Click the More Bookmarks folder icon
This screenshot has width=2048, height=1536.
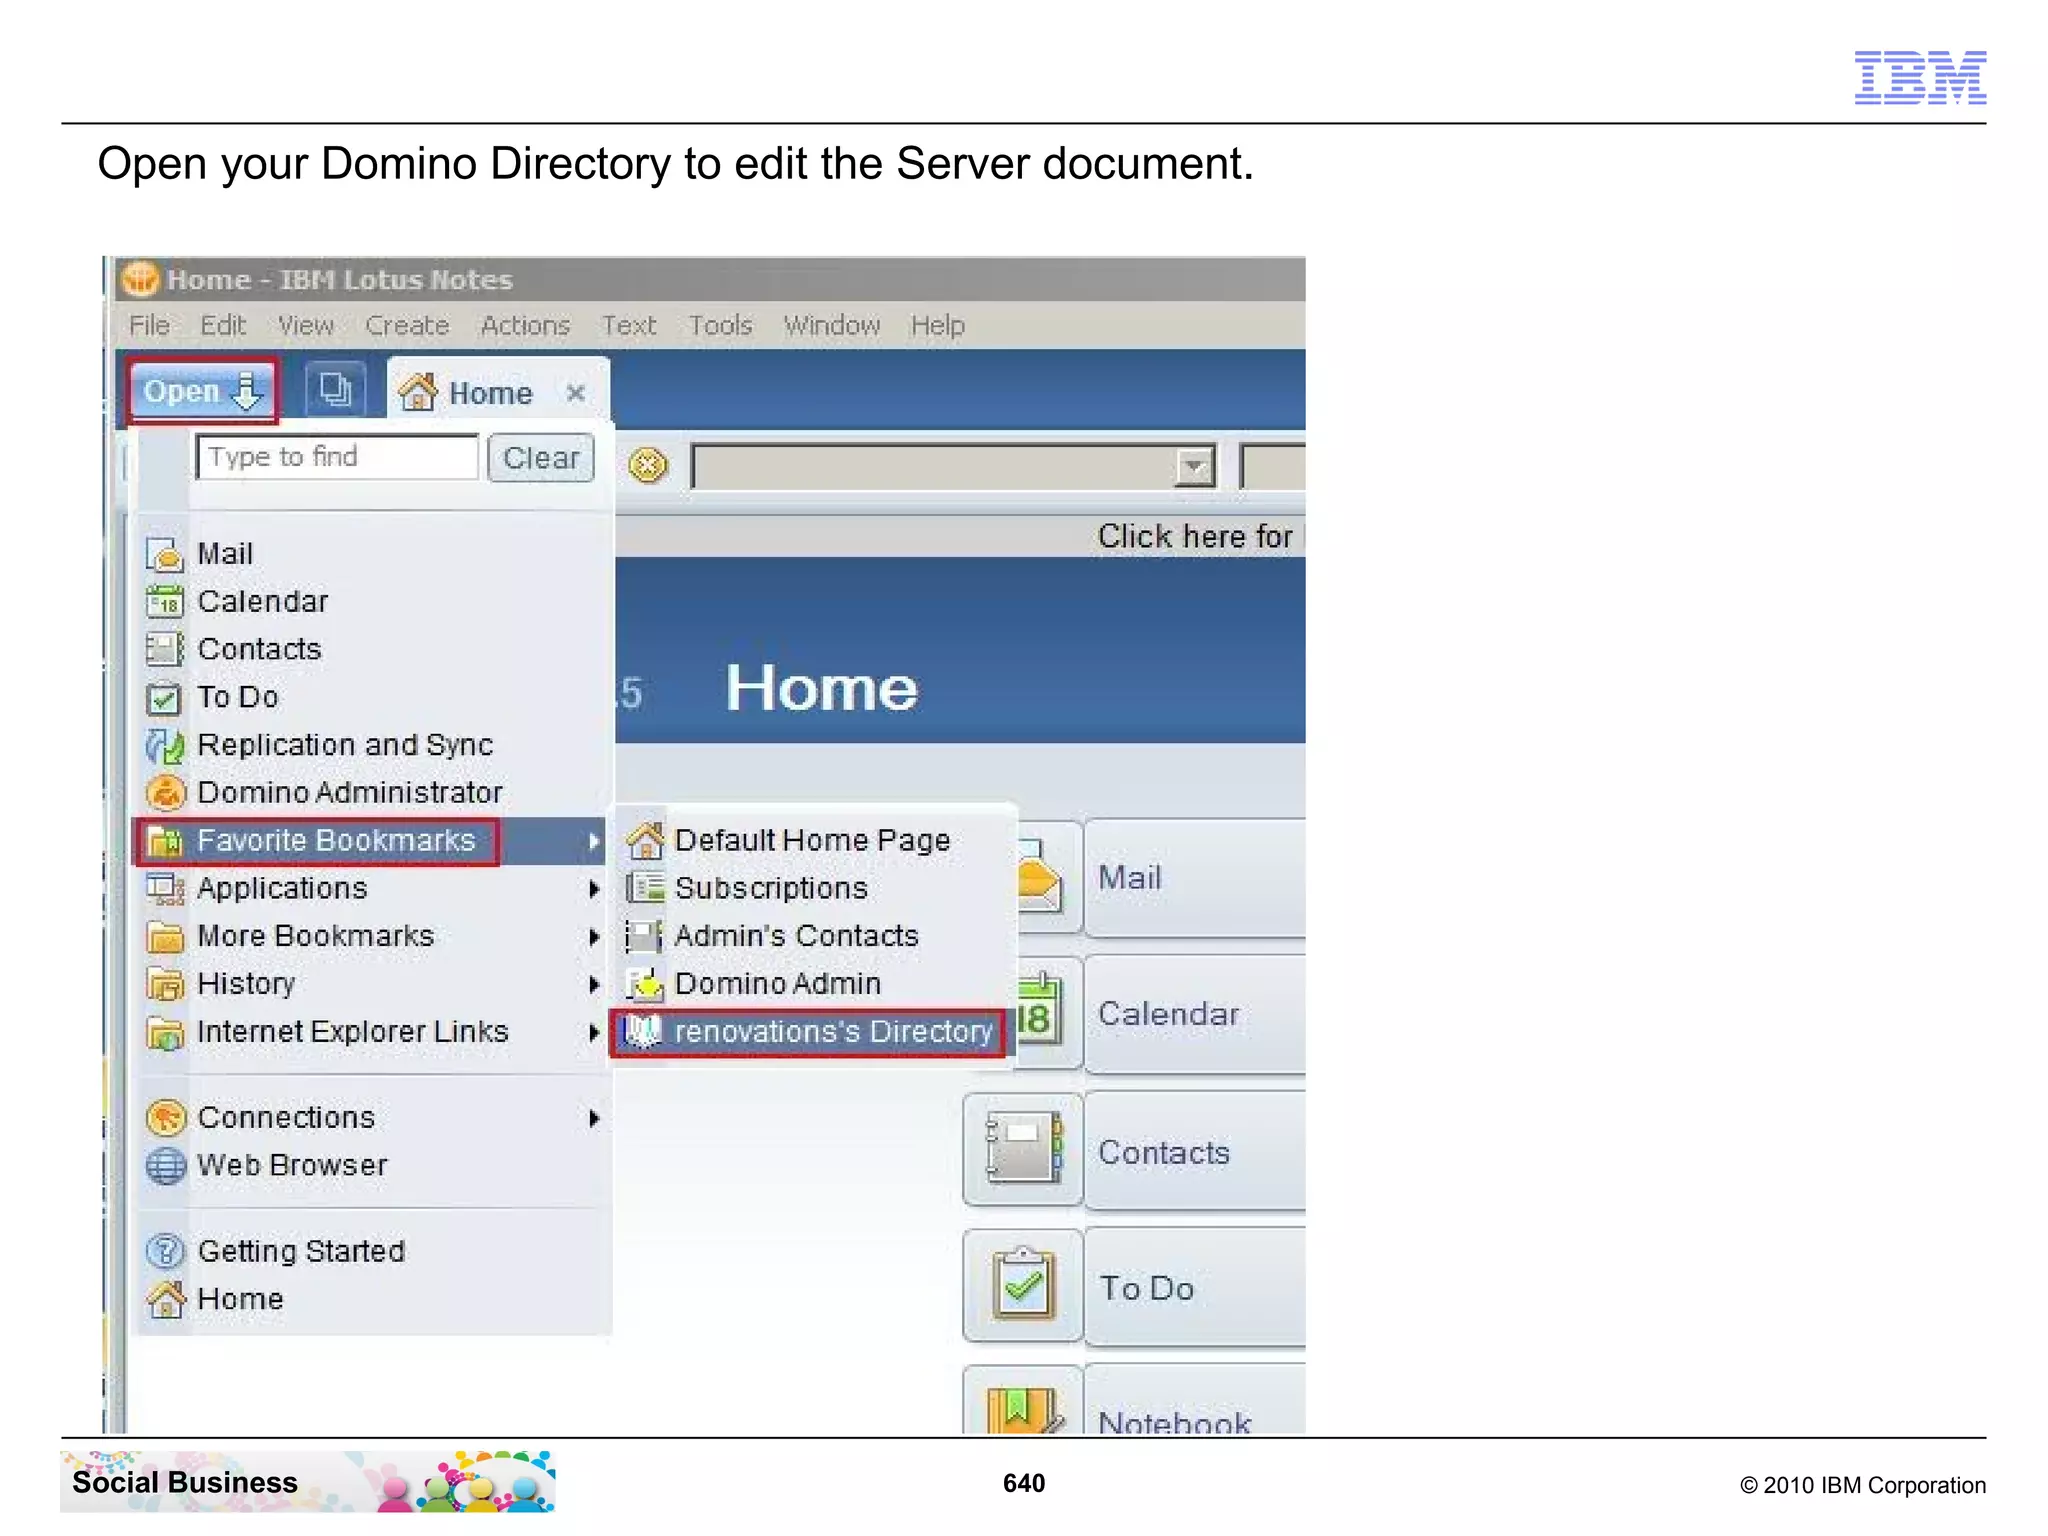click(165, 936)
